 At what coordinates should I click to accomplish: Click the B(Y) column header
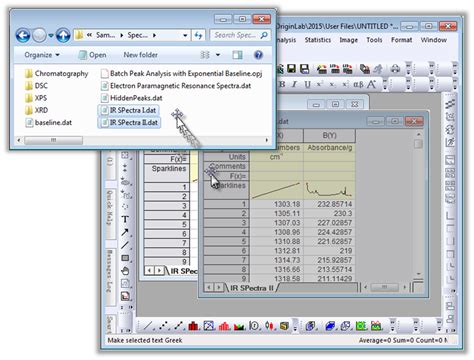329,135
